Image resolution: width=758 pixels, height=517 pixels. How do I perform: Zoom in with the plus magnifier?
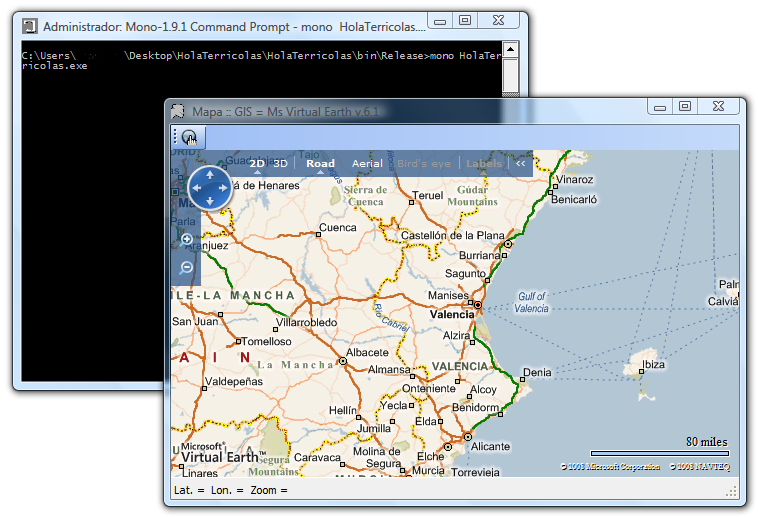tap(187, 239)
